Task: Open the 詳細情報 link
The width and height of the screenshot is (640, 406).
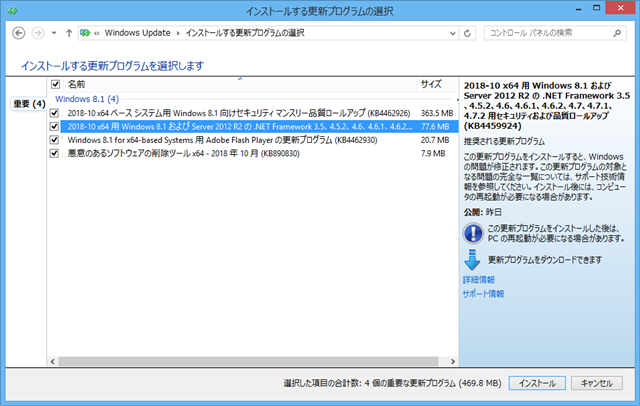Action: pos(478,280)
